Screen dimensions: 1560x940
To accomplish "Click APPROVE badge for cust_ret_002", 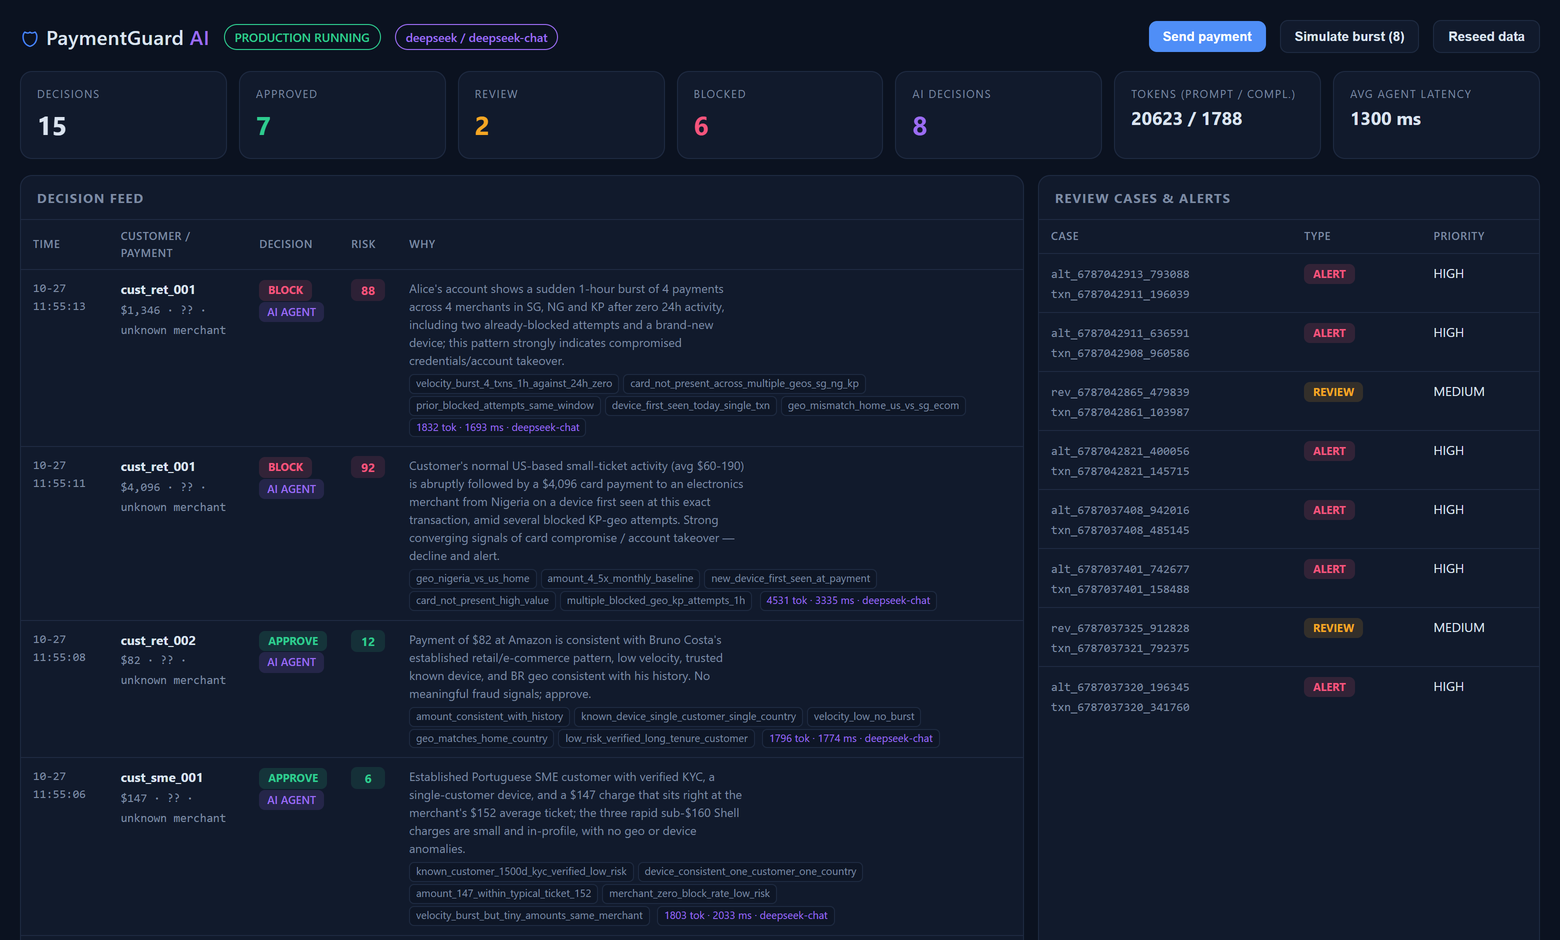I will point(293,641).
